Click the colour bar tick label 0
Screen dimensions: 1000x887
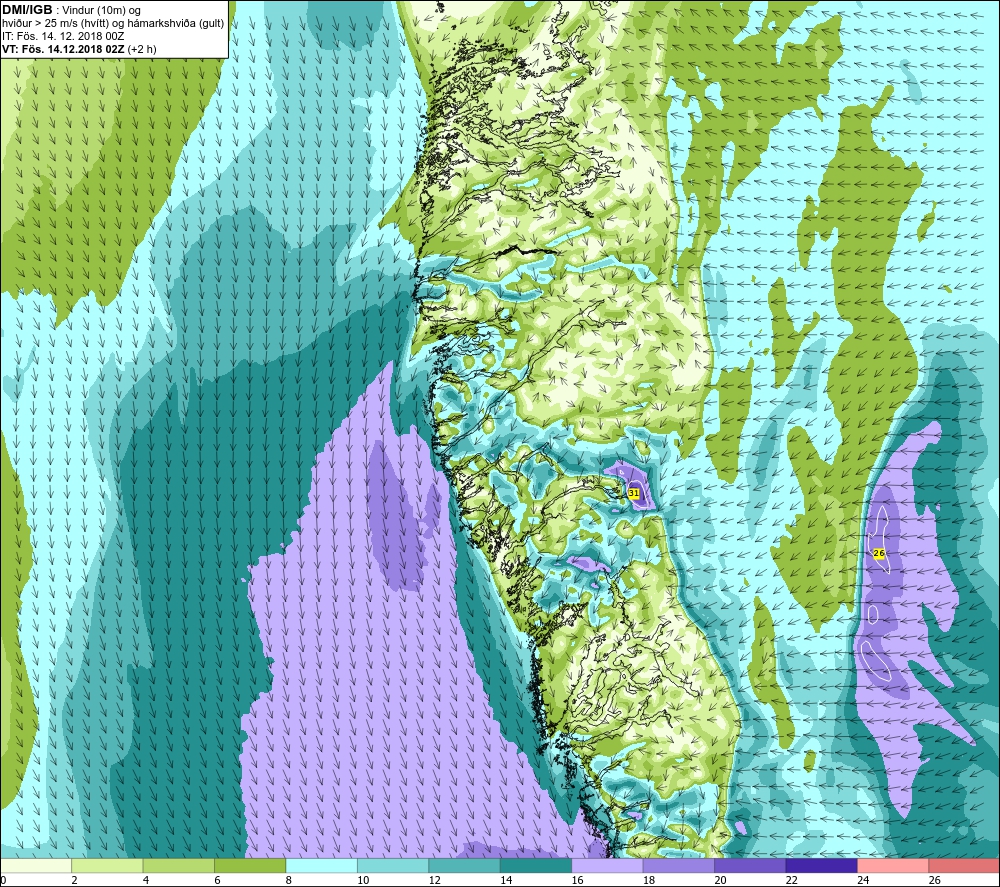tap(3, 880)
